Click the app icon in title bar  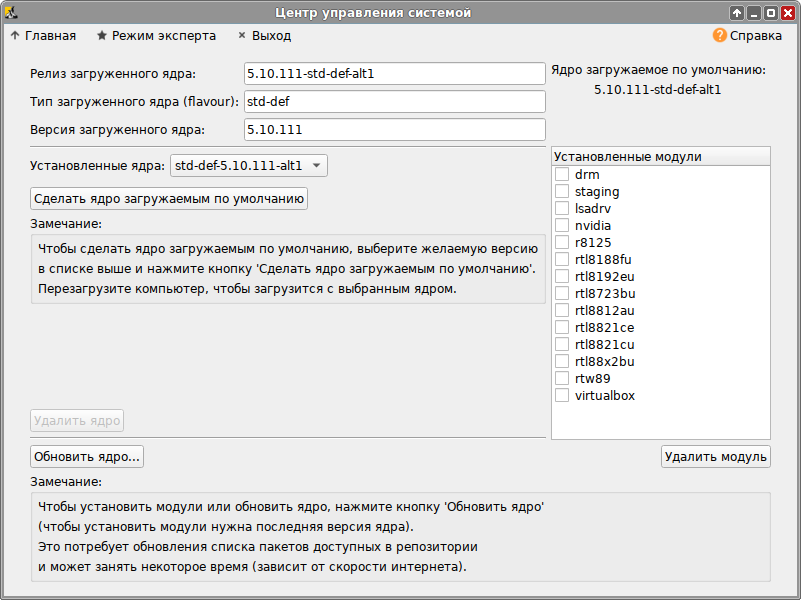[x=12, y=12]
